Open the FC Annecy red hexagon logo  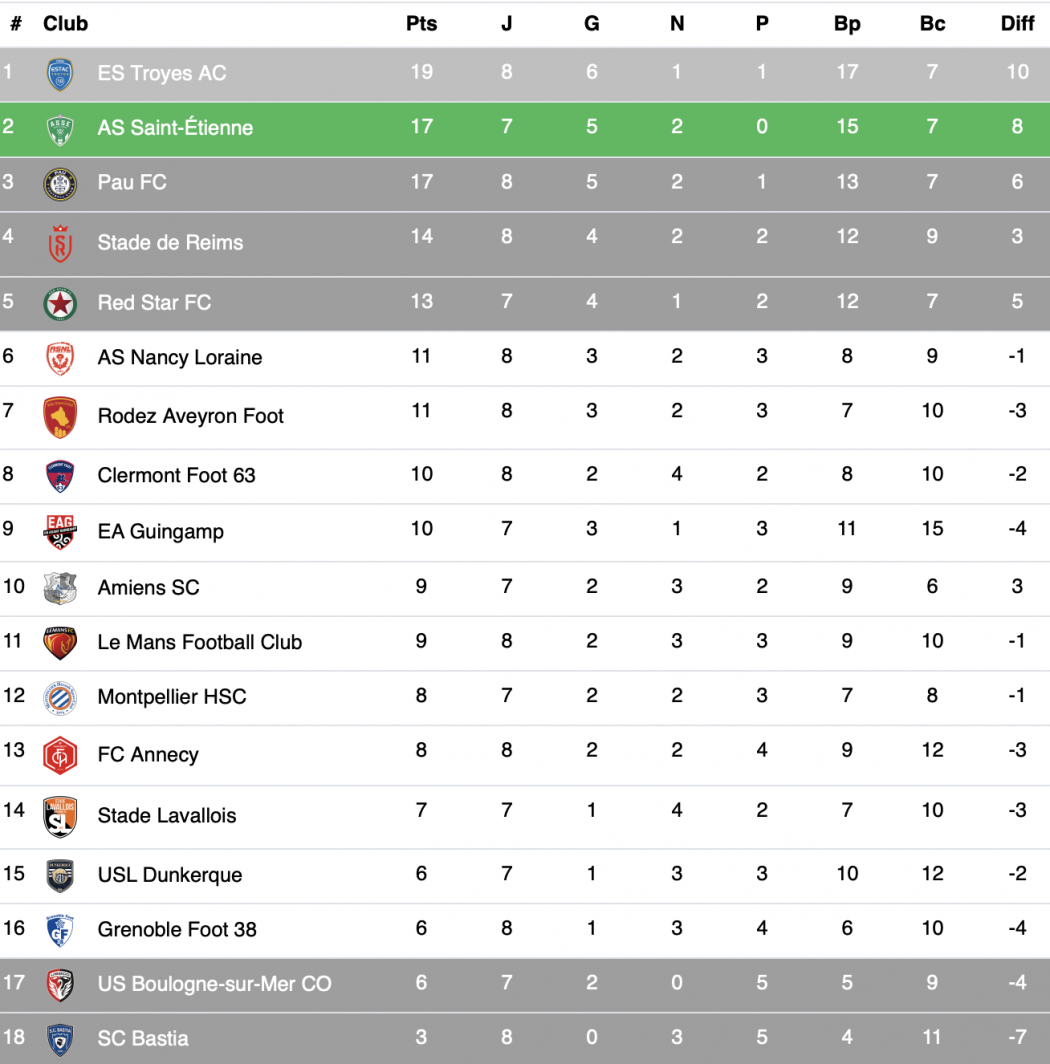coord(60,755)
